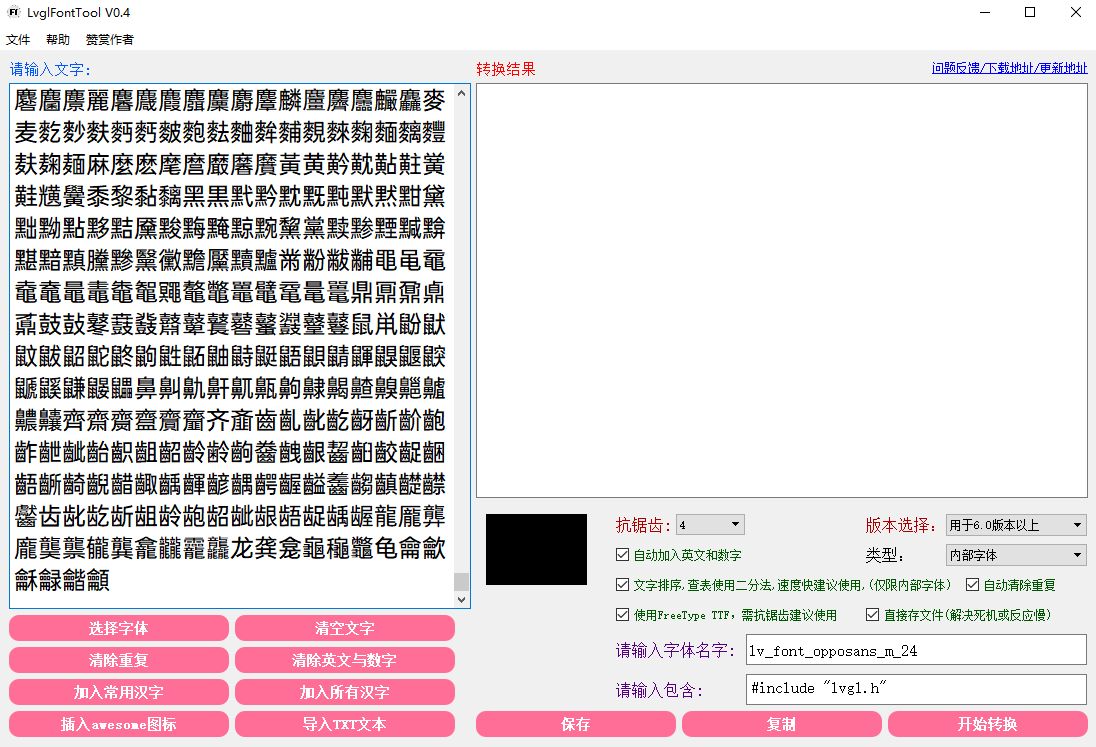This screenshot has width=1096, height=747.
Task: Open the 抗锯齿 dropdown
Action: (x=710, y=525)
